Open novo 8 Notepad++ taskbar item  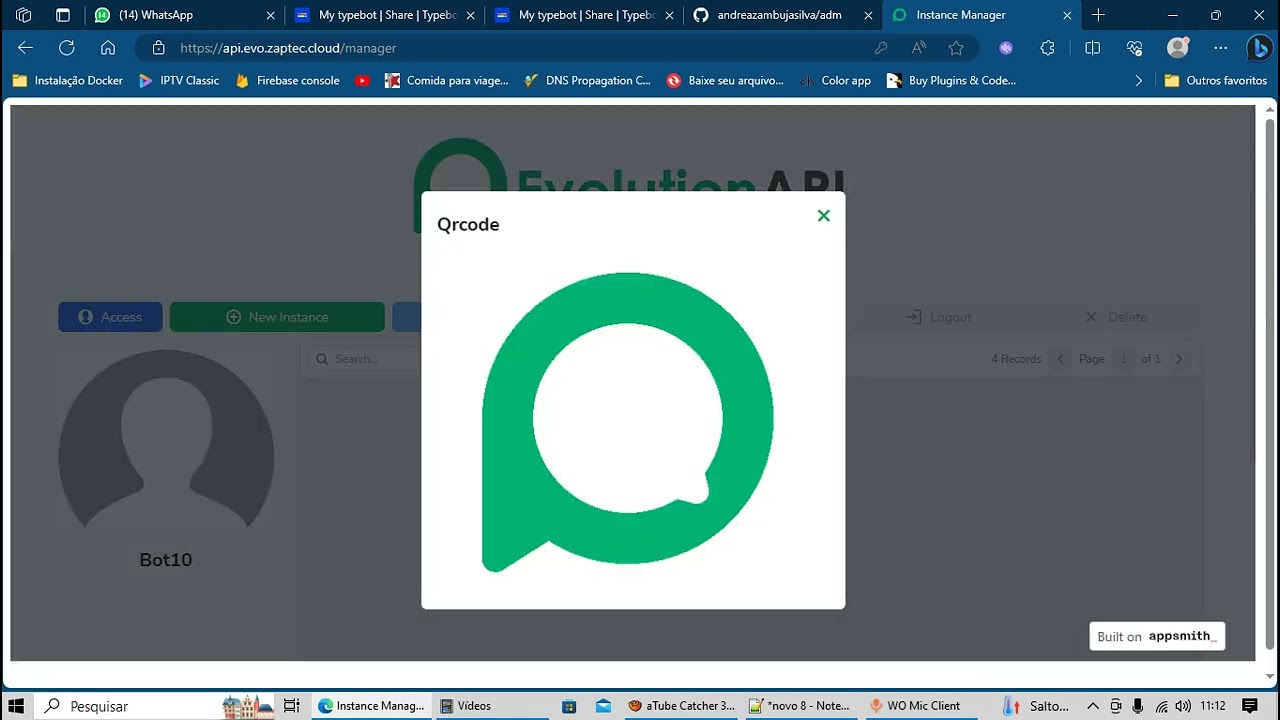point(800,706)
